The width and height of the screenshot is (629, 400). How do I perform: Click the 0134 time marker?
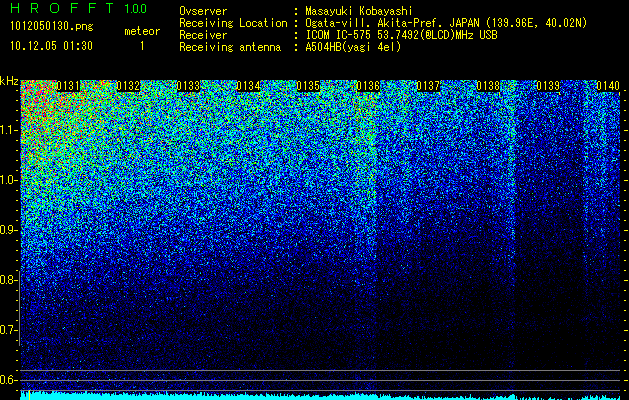click(248, 86)
